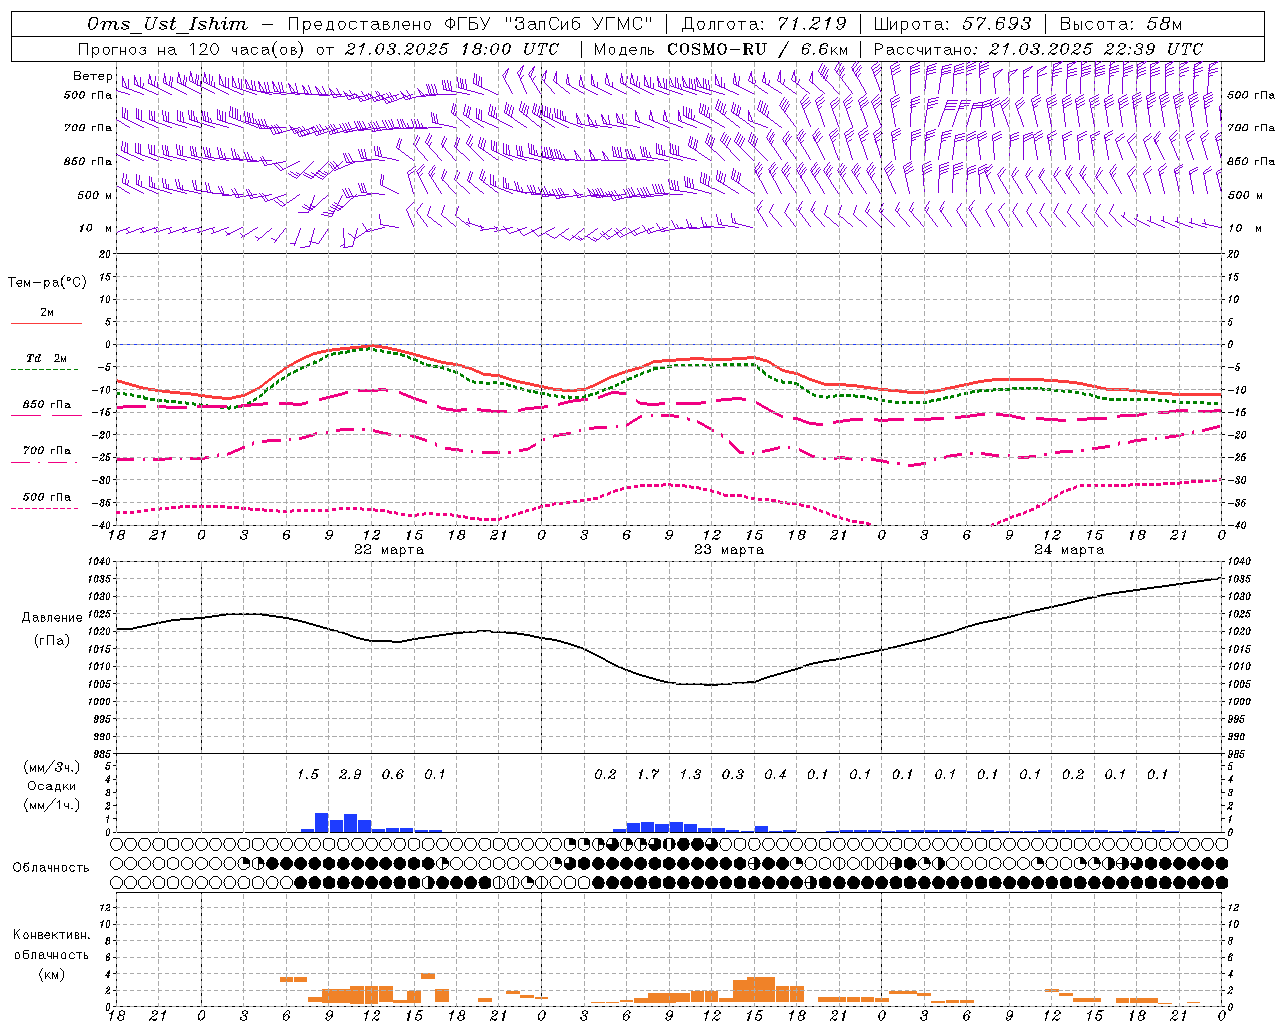Image resolution: width=1280 pixels, height=1024 pixels.
Task: Click the precipitation value 1.7
Action: click(x=647, y=775)
